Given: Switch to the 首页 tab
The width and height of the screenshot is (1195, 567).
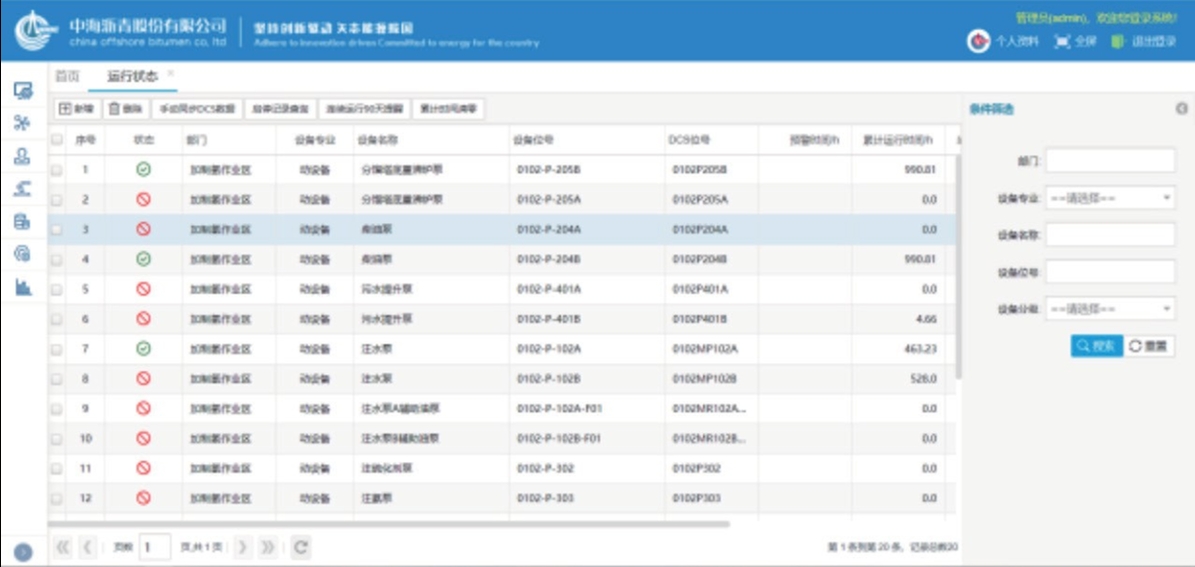Looking at the screenshot, I should 67,76.
